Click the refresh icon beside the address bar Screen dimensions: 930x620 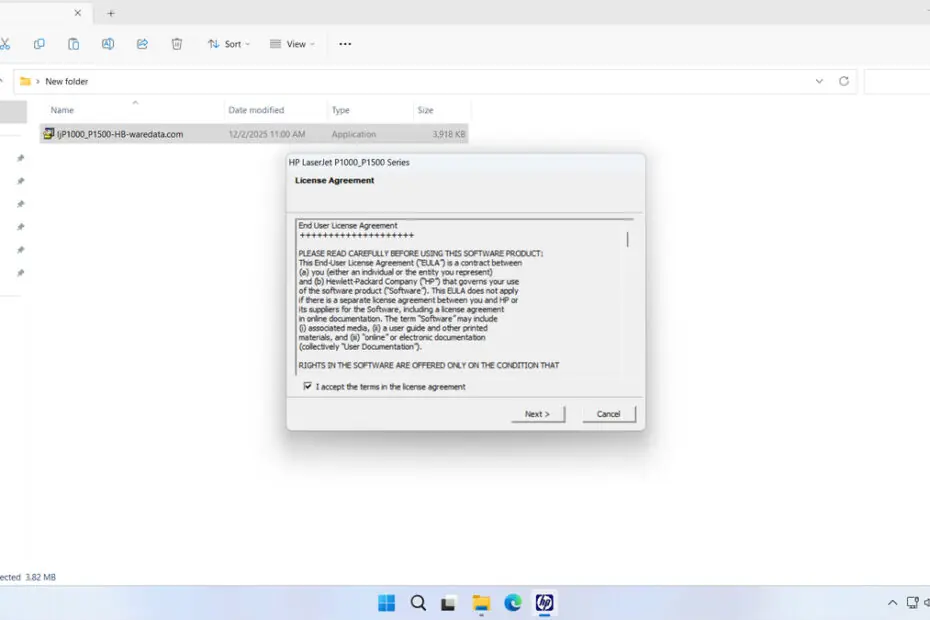[843, 81]
